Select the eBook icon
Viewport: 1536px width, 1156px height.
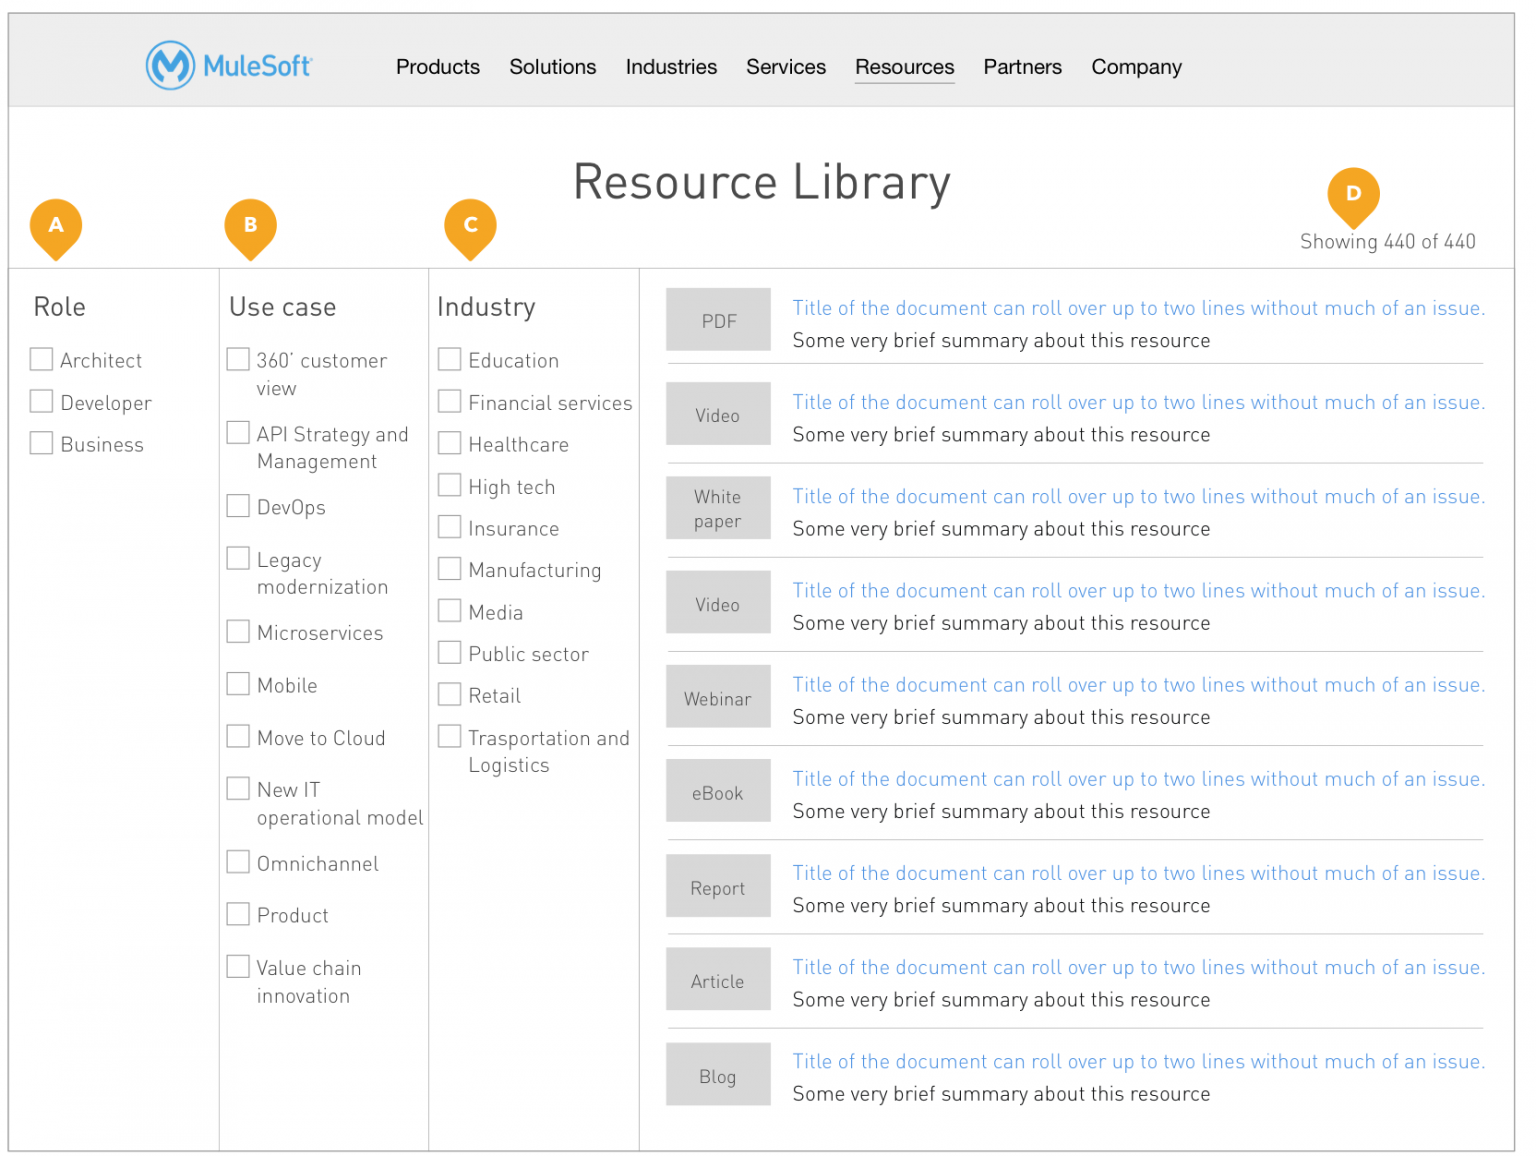point(718,790)
